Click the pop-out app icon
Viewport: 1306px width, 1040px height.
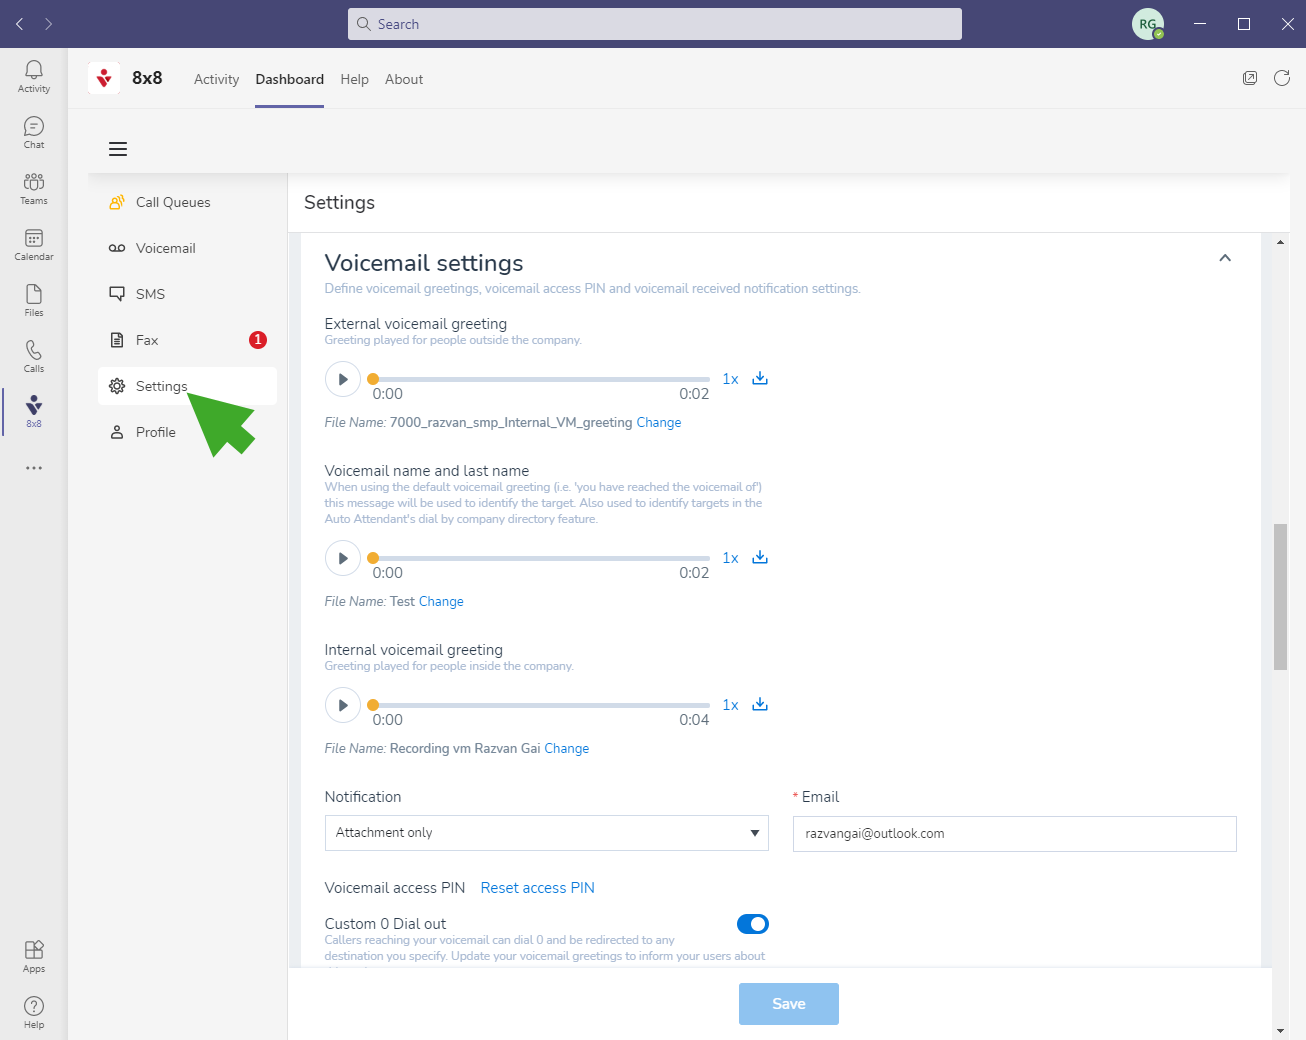tap(1250, 78)
